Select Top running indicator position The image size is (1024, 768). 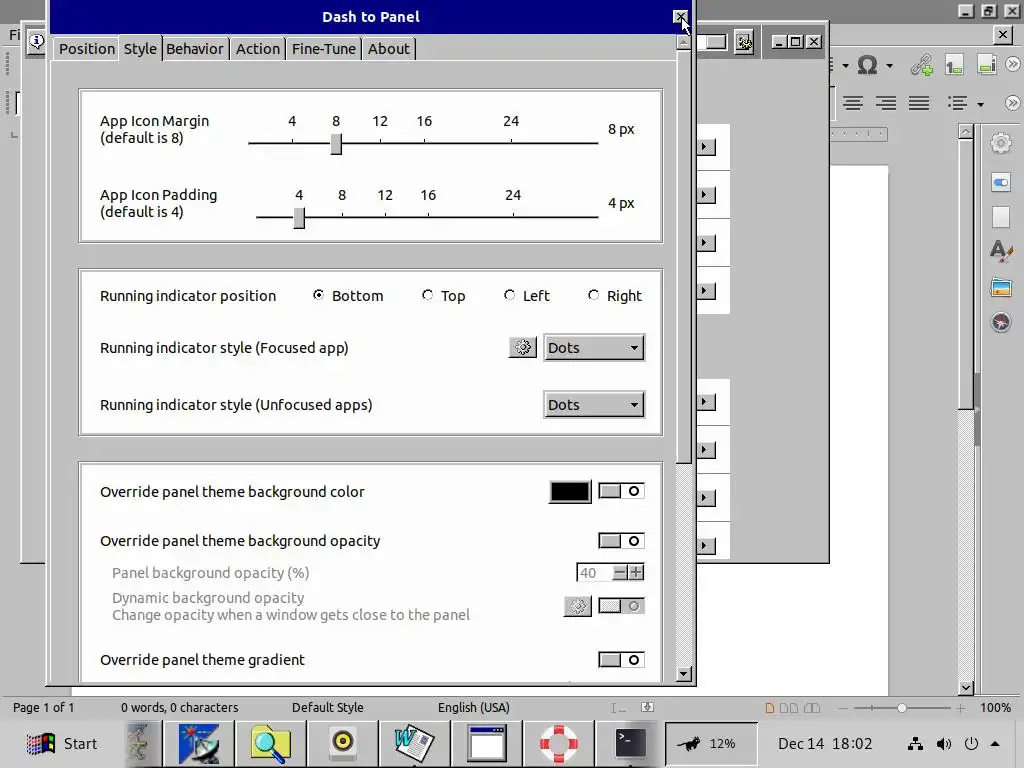pos(443,296)
